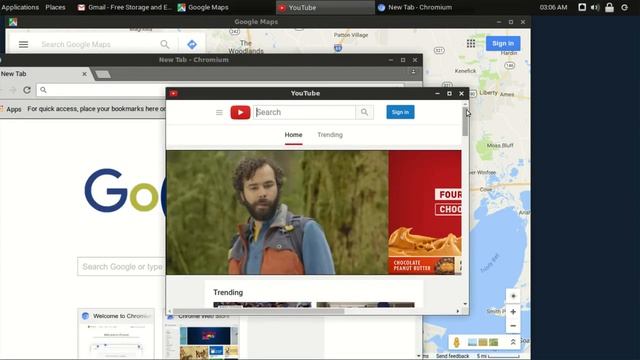Image resolution: width=640 pixels, height=360 pixels.
Task: Click the YouTube horizontal scrollbar right arrow
Action: point(458,311)
